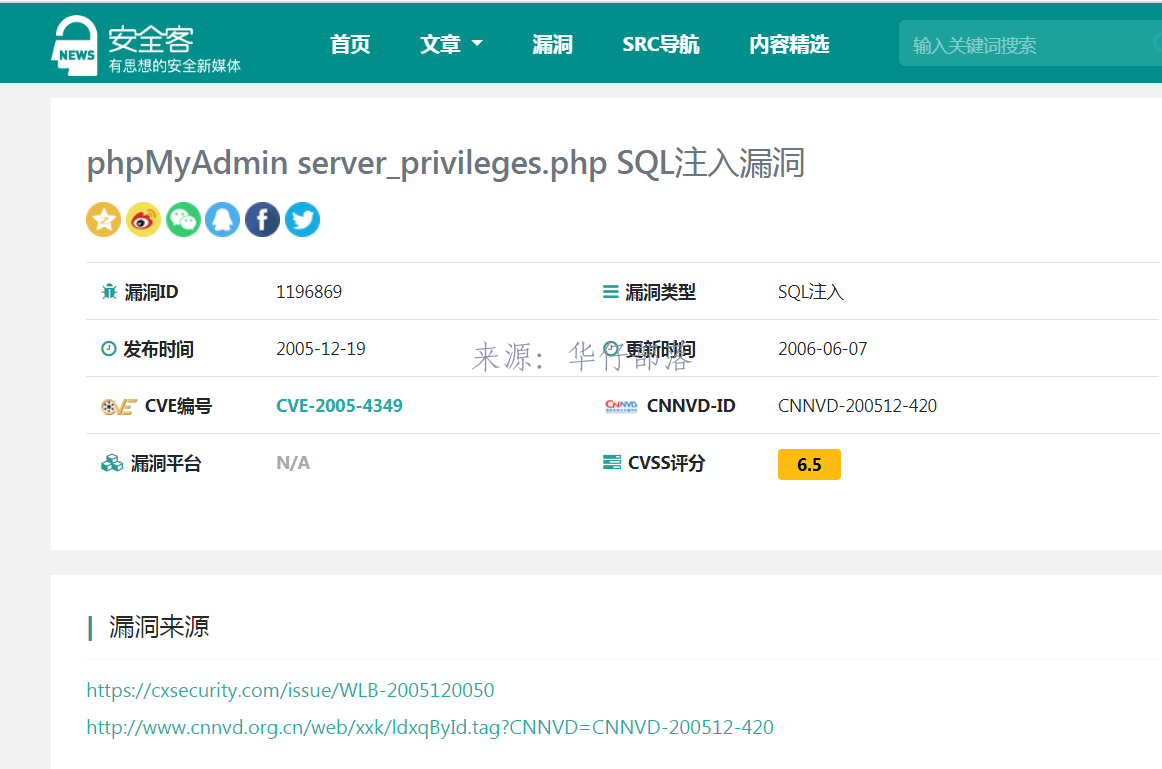
Task: Select update date 2006-06-07
Action: click(823, 349)
